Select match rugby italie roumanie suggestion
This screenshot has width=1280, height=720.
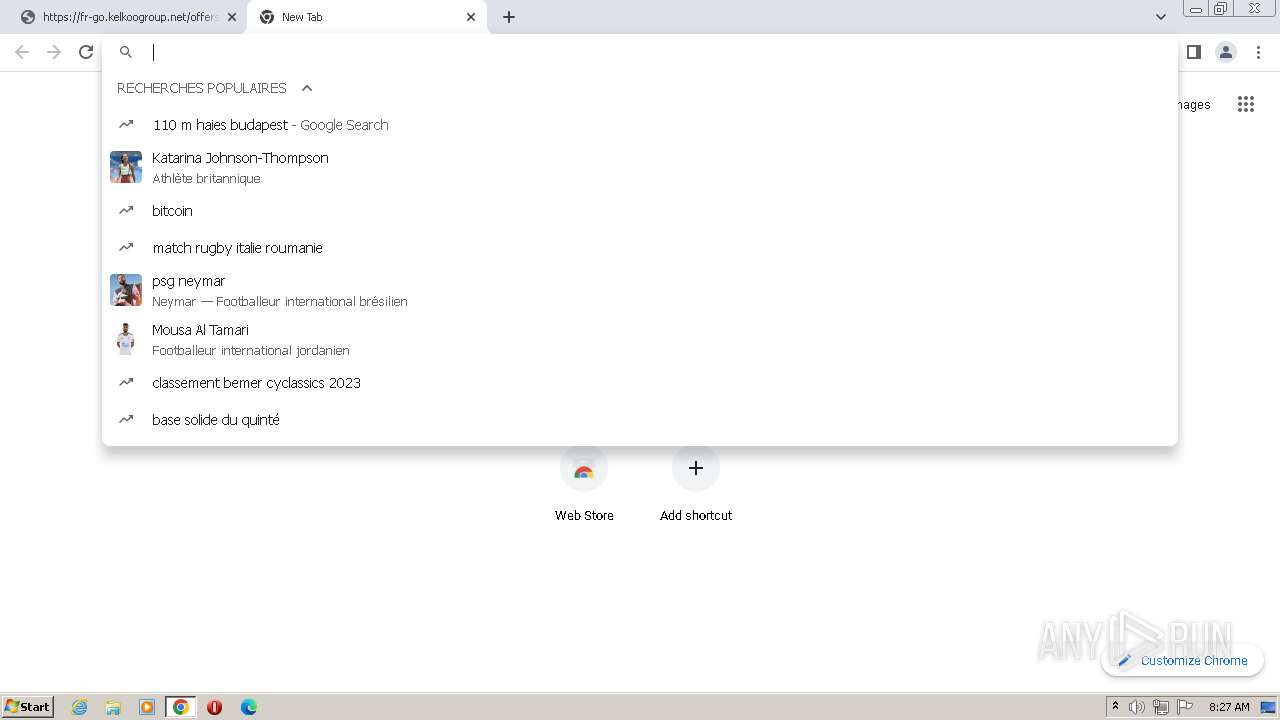tap(640, 248)
